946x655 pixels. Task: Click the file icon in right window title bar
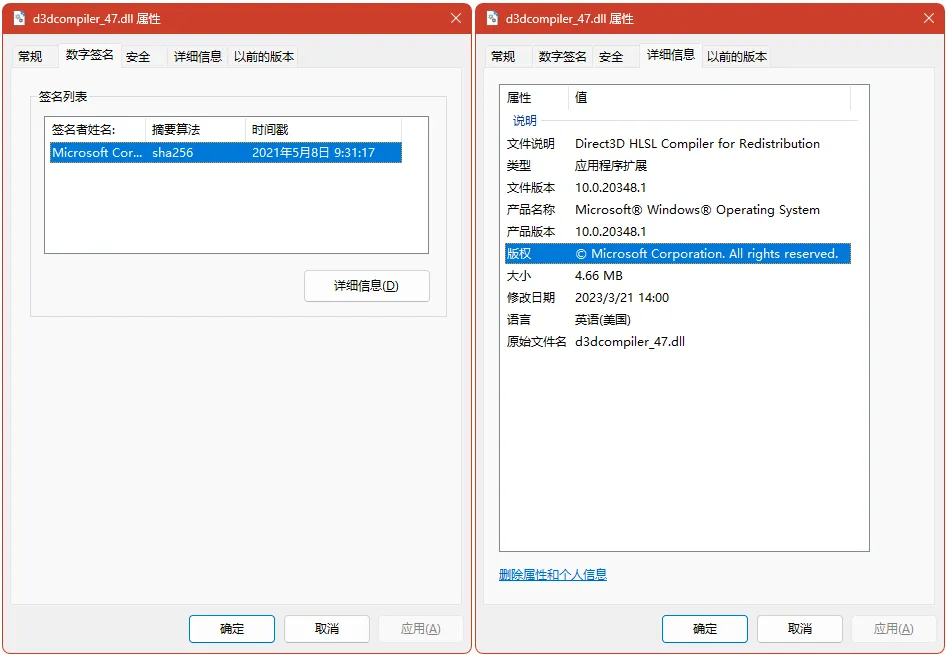(x=492, y=18)
